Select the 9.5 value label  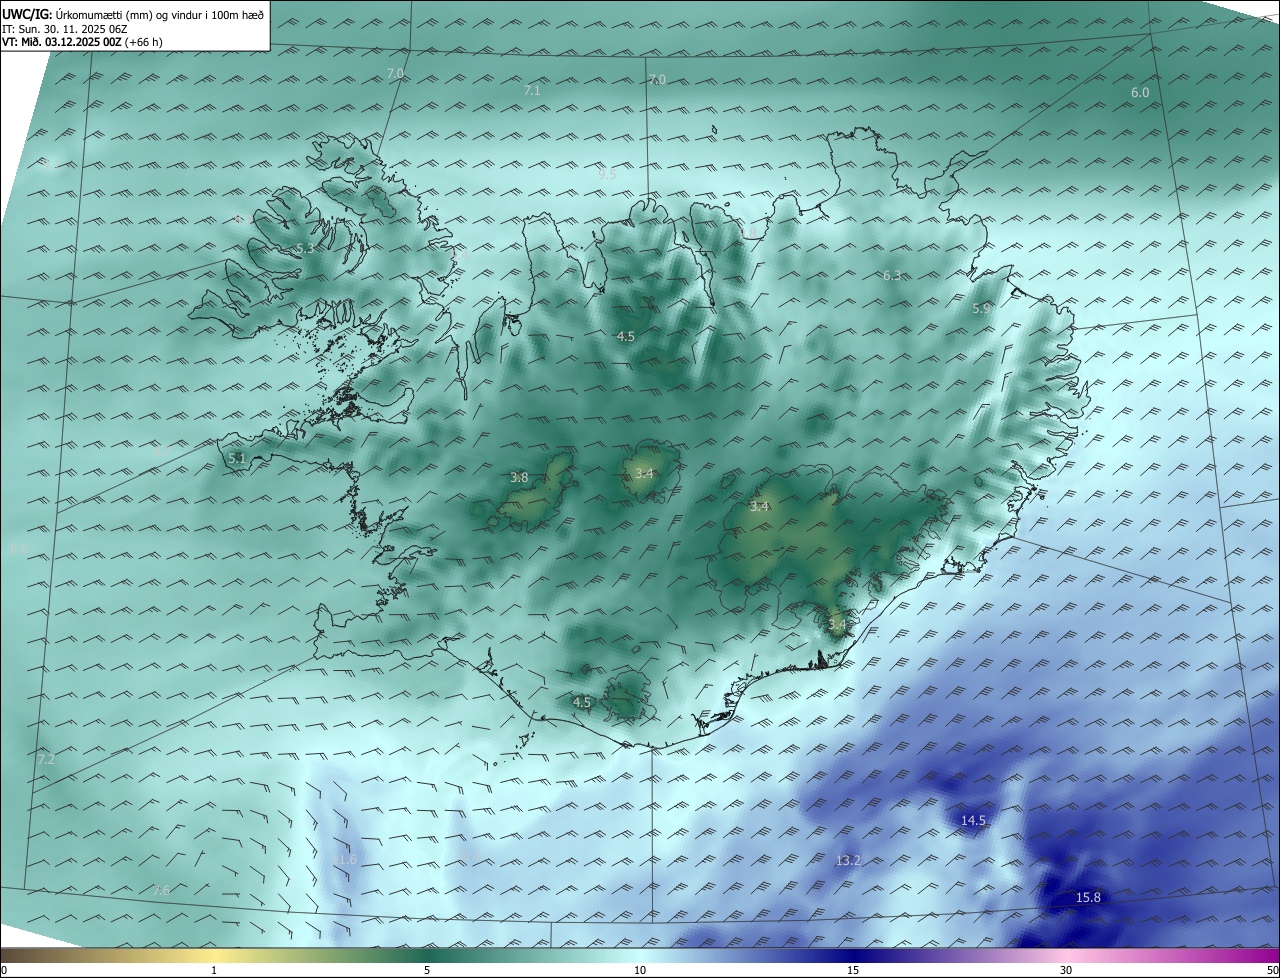pyautogui.click(x=607, y=174)
